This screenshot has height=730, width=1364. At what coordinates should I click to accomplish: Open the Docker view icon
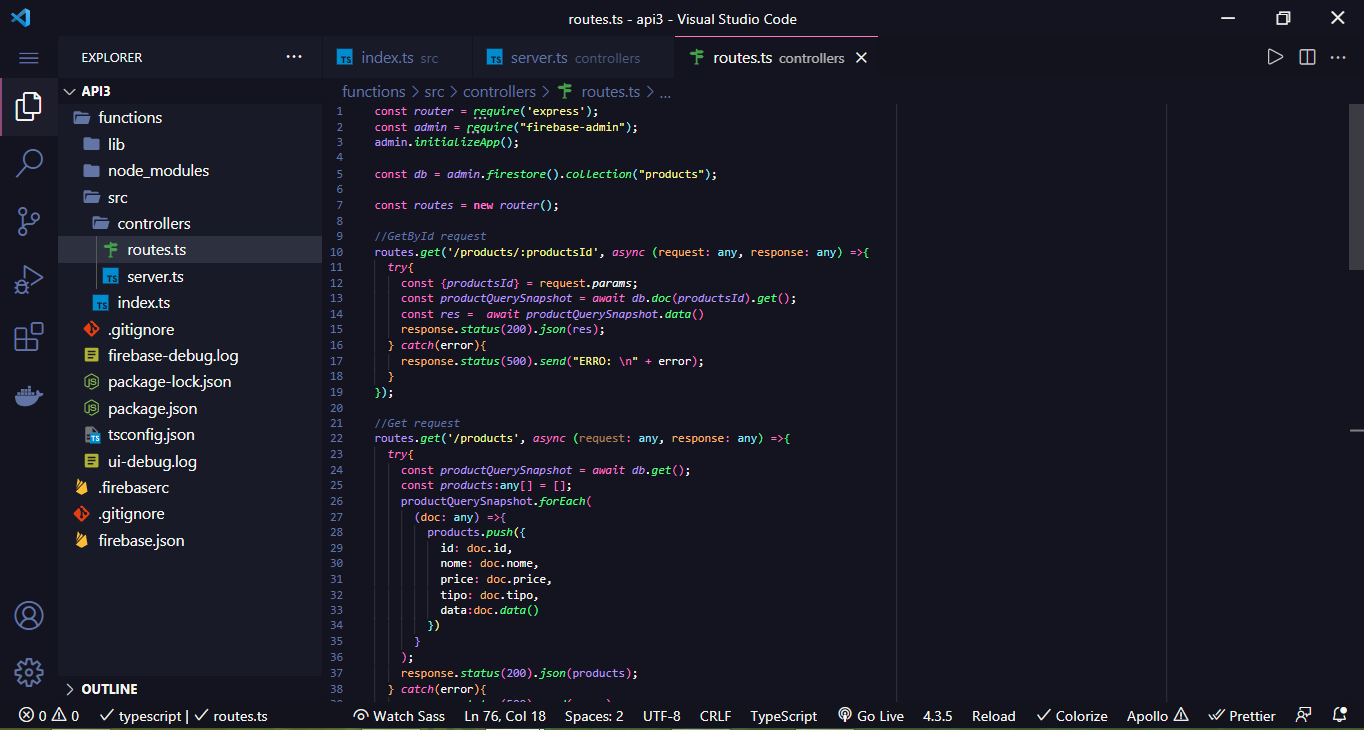coord(29,395)
